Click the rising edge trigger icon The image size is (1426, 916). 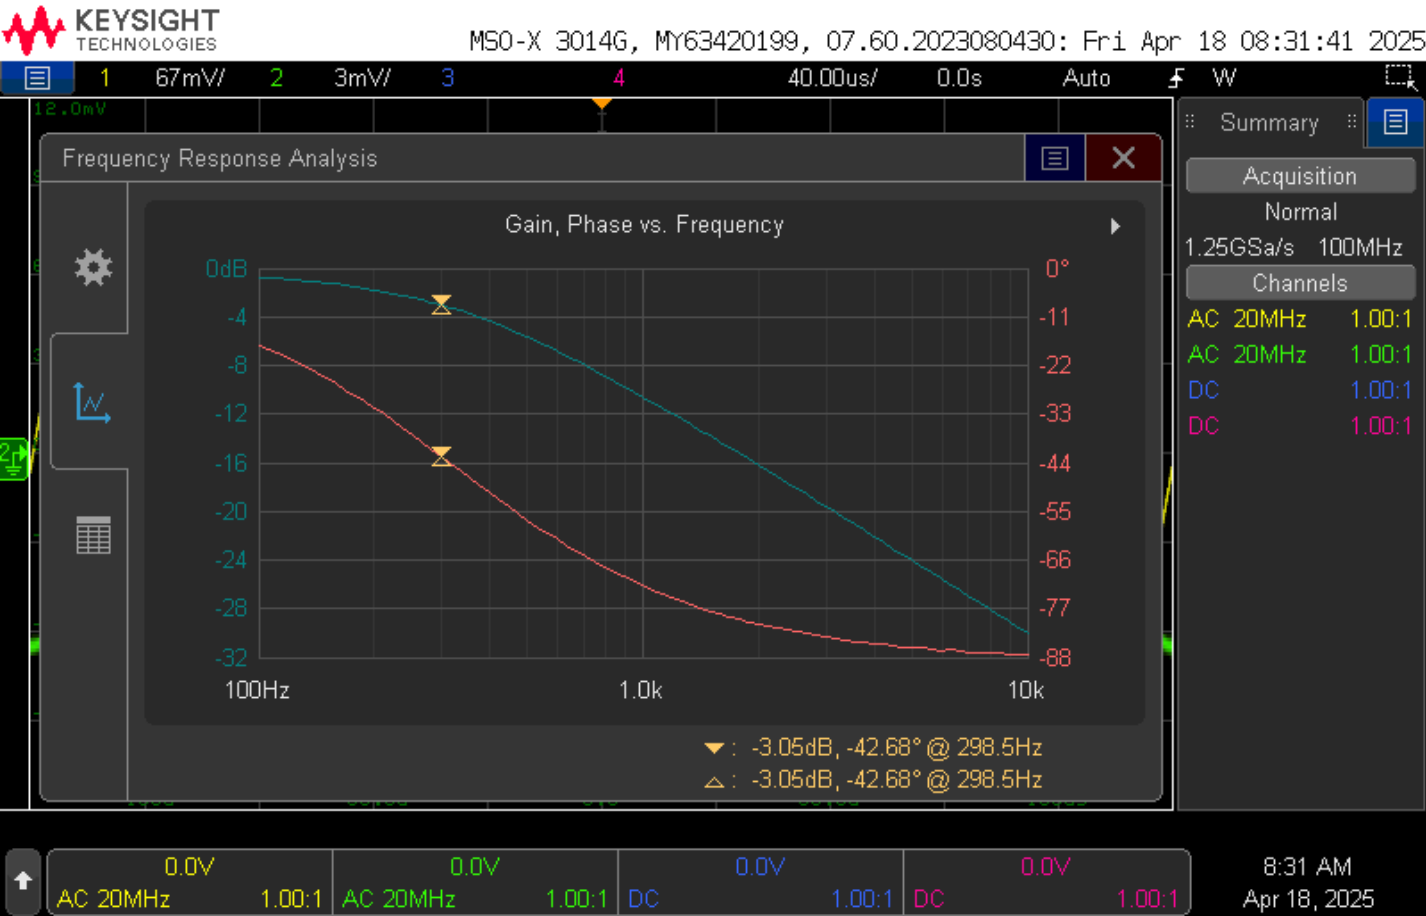(1177, 78)
